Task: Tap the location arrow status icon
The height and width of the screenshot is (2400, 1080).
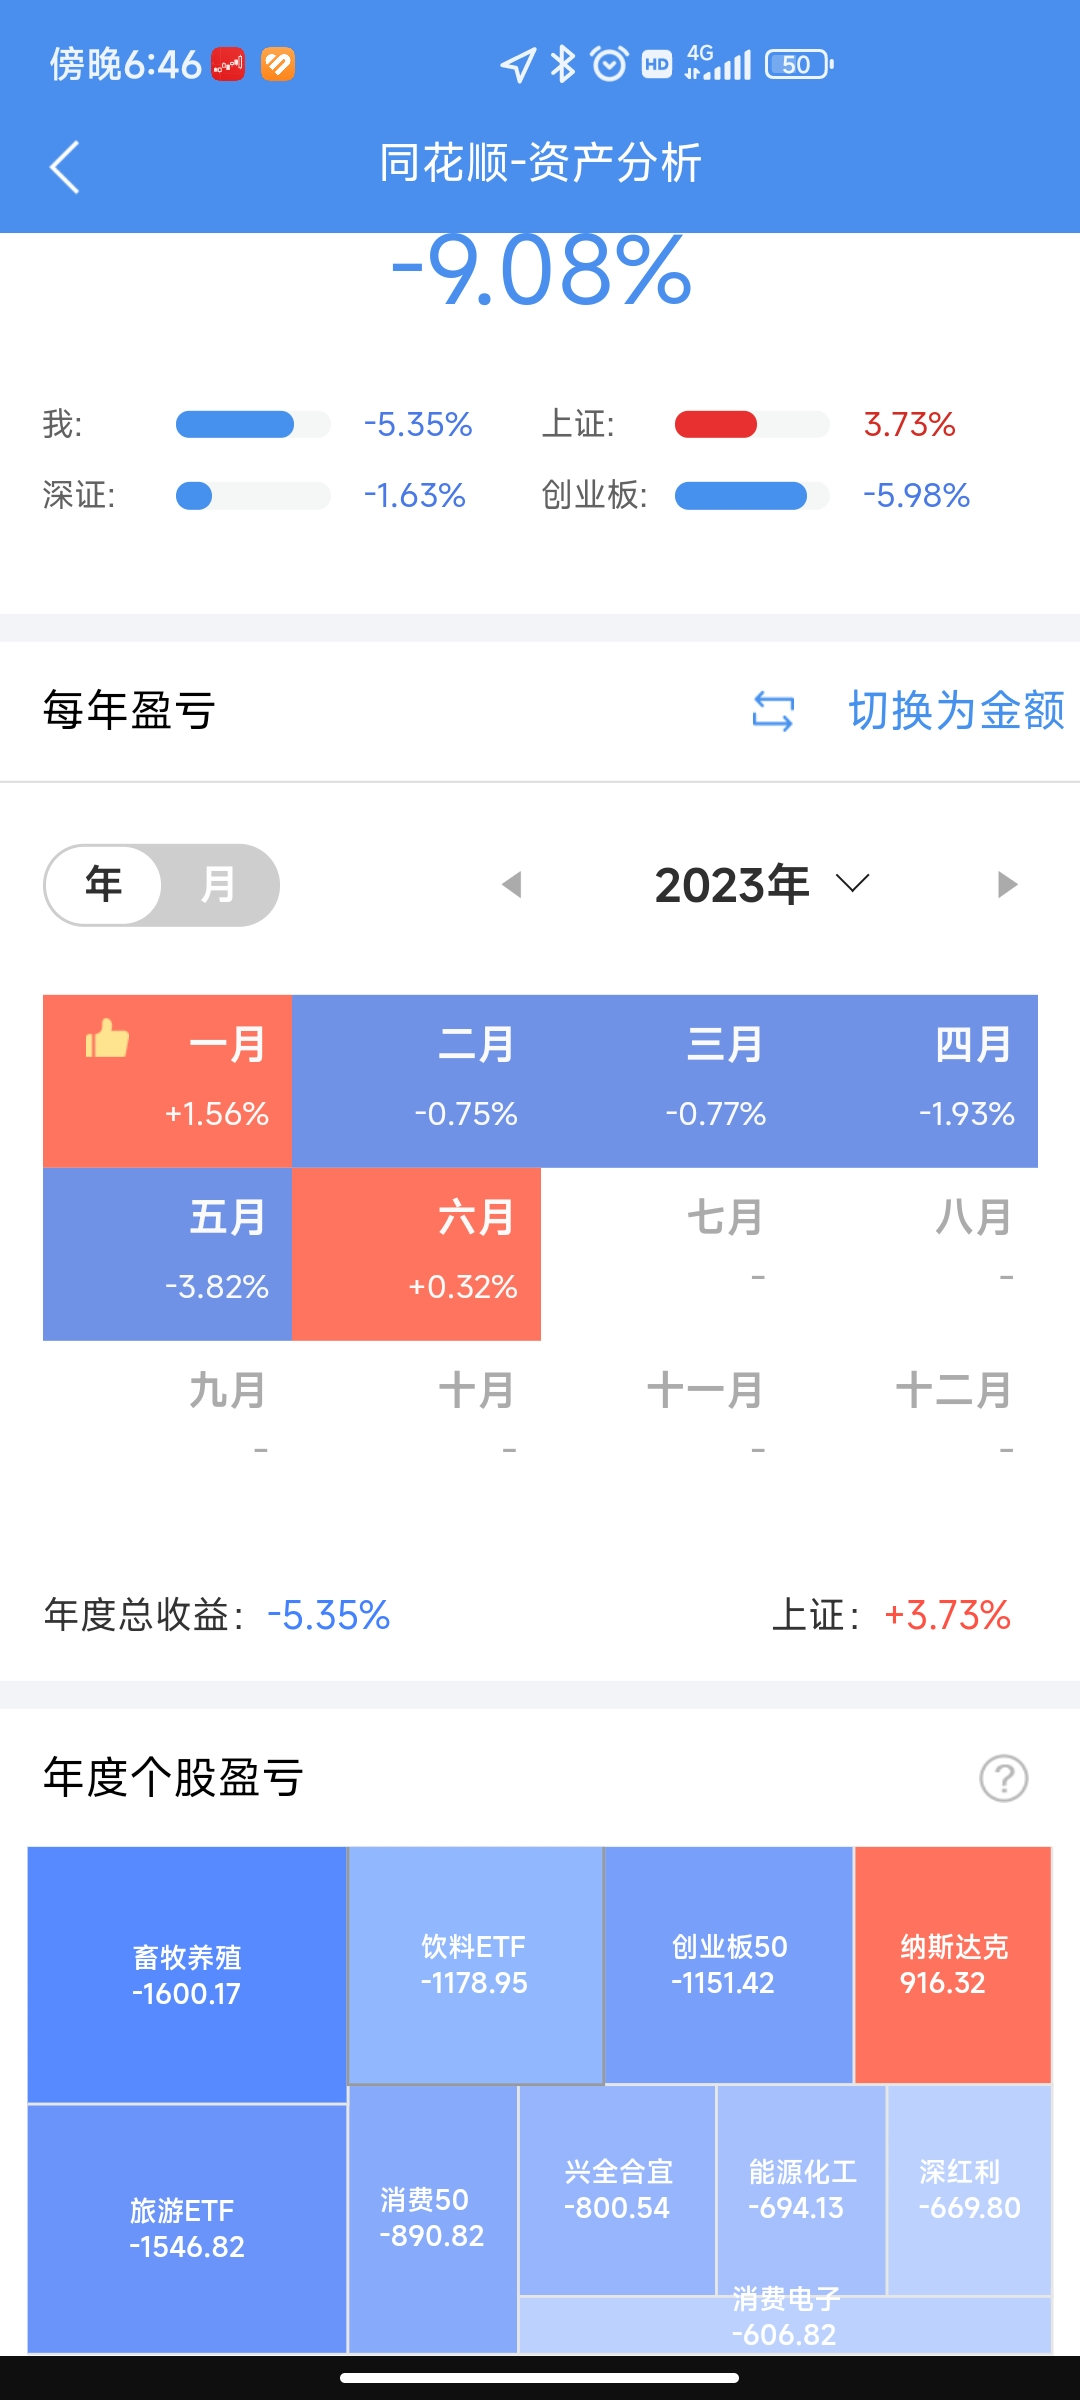Action: point(517,65)
